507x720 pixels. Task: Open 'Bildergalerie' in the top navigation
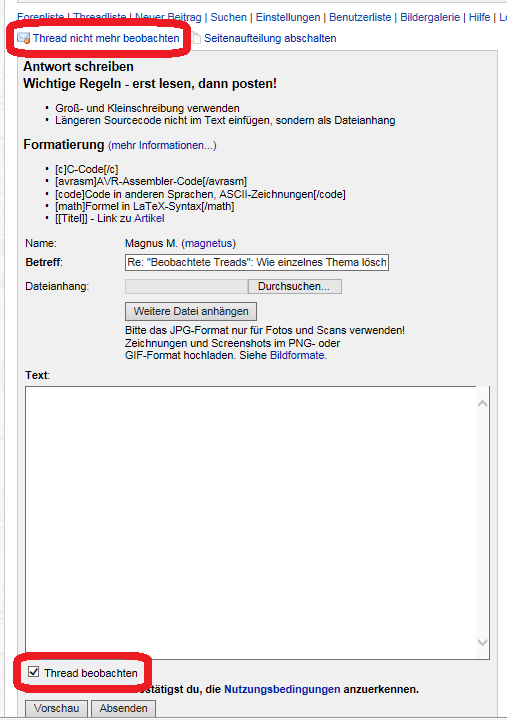(430, 17)
